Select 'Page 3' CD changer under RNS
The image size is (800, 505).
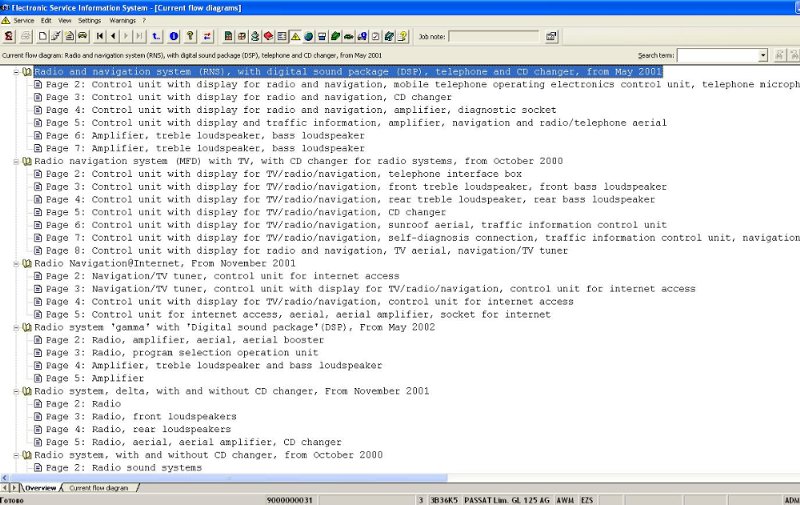tap(248, 97)
